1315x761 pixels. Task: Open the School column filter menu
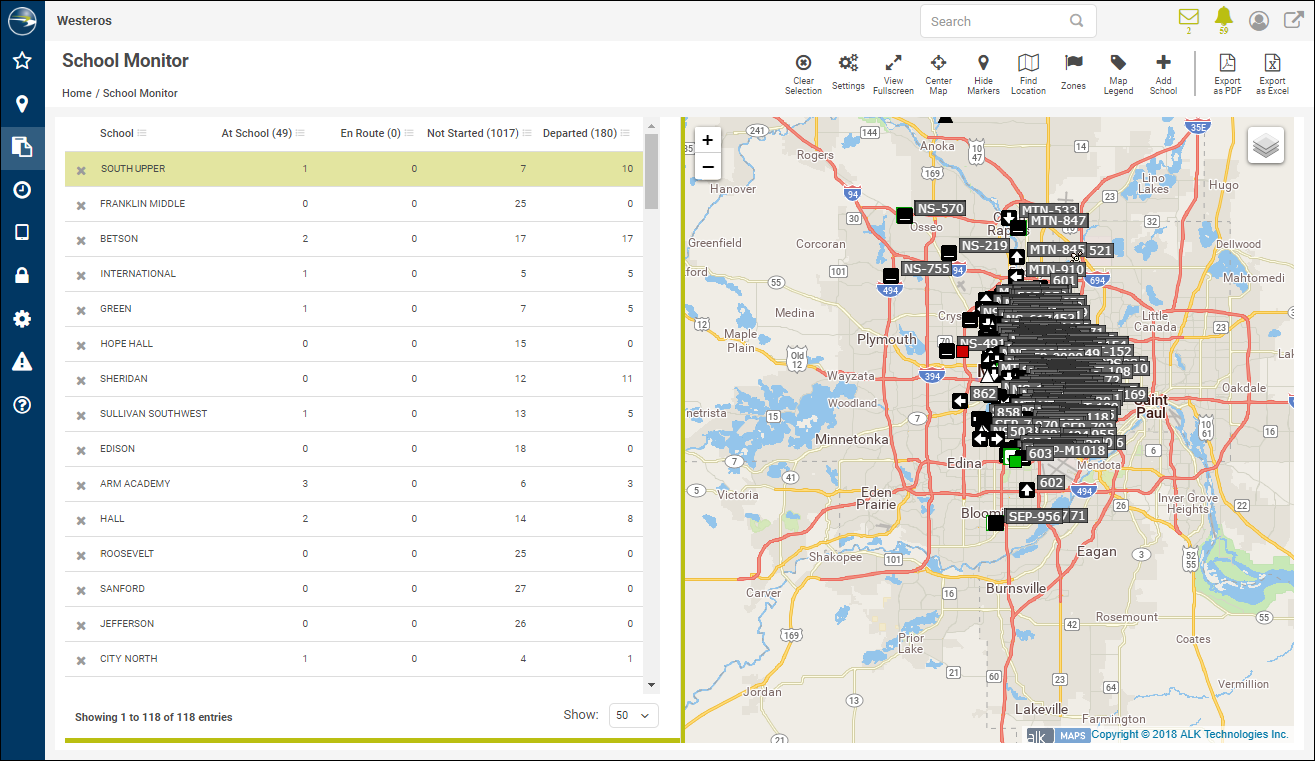pyautogui.click(x=142, y=133)
